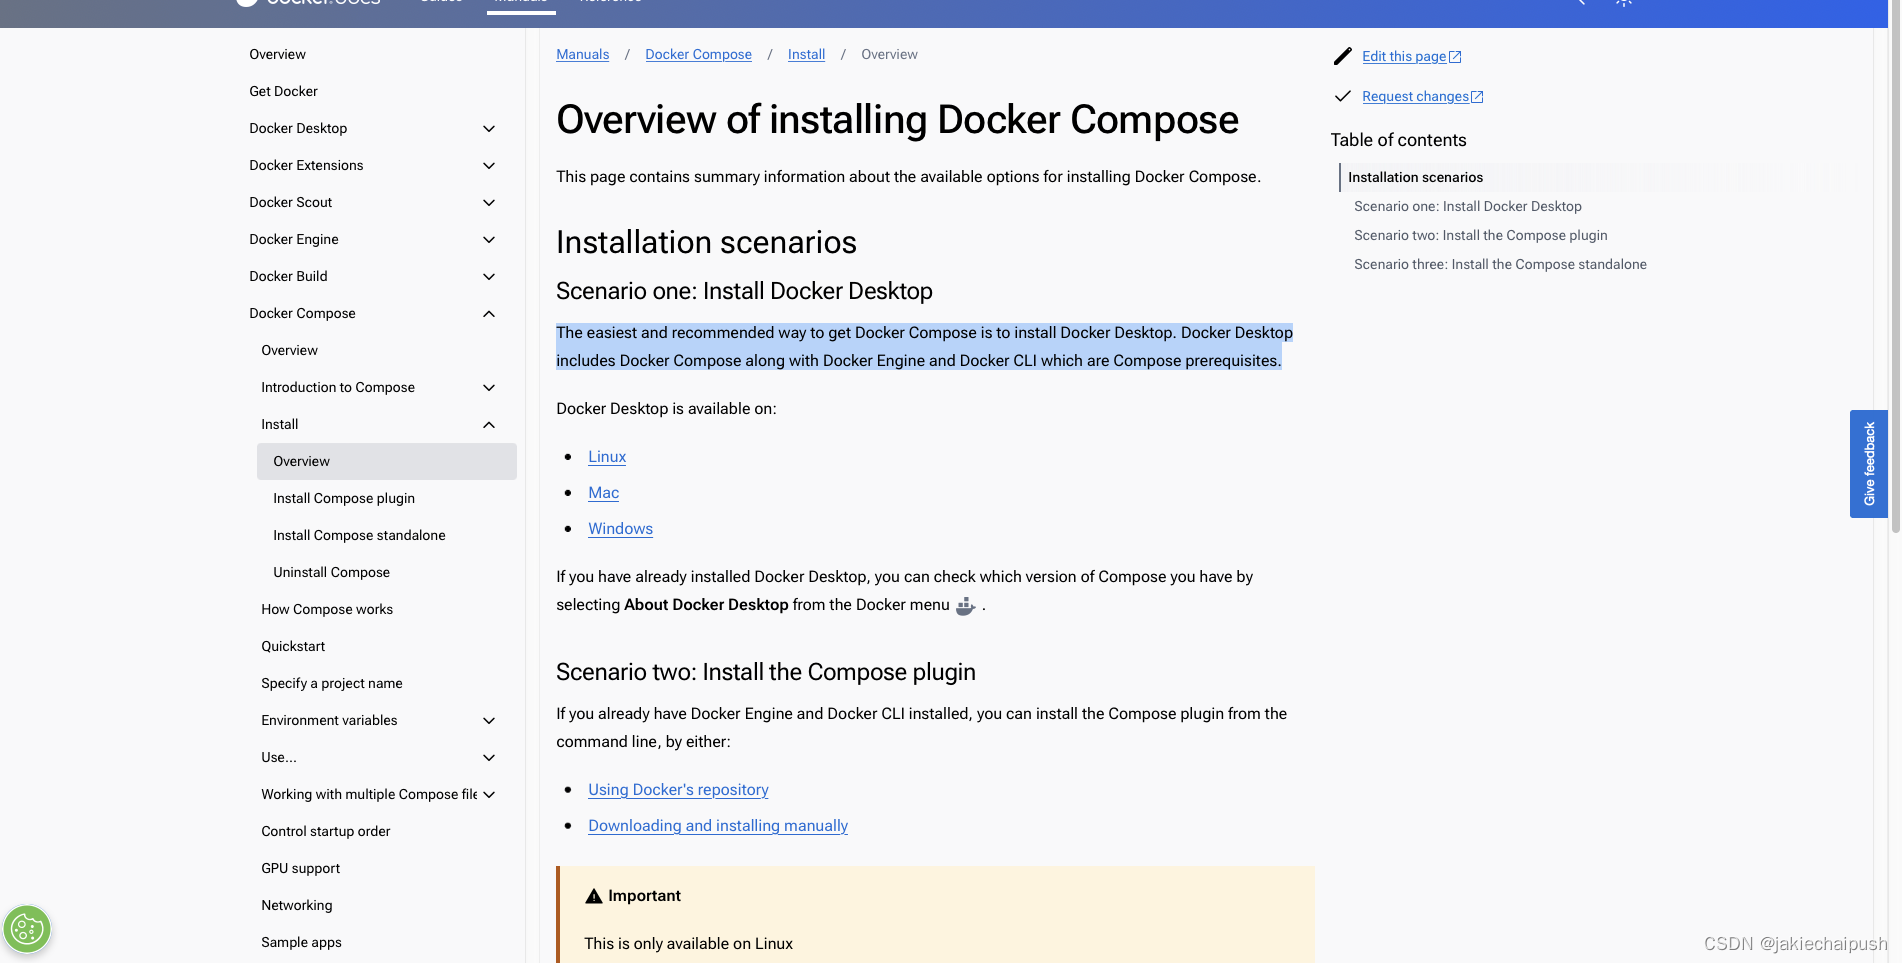Click the pencil icon beside Edit this page
1902x963 pixels.
(x=1343, y=56)
